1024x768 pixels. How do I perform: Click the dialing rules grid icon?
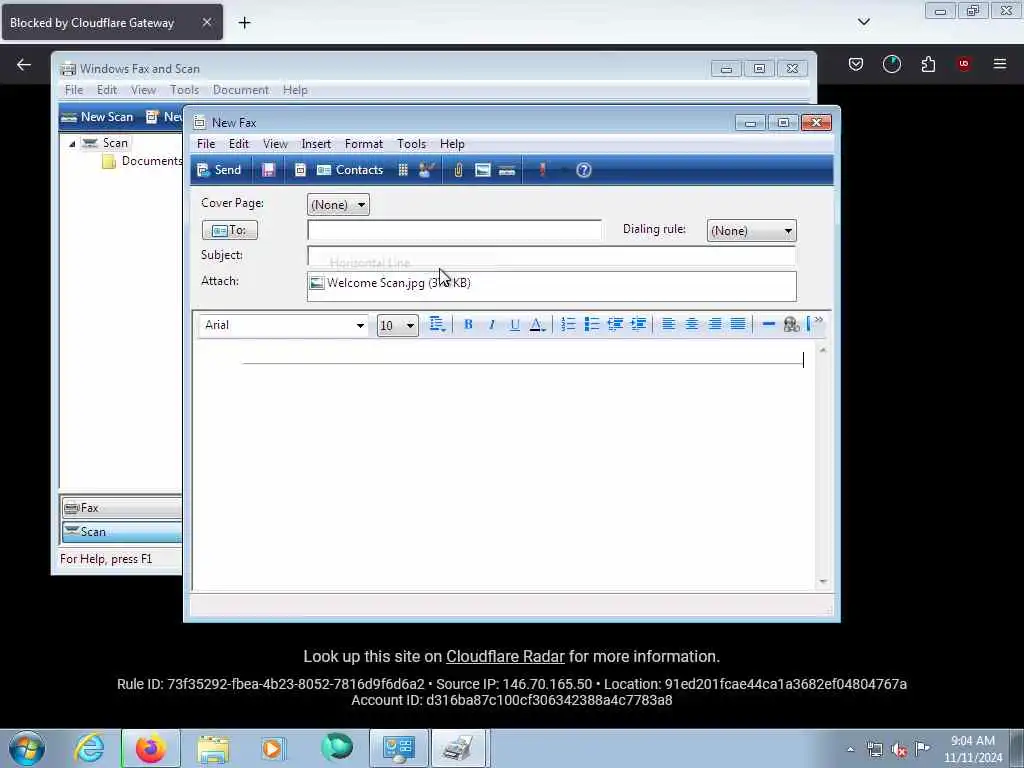(x=403, y=170)
